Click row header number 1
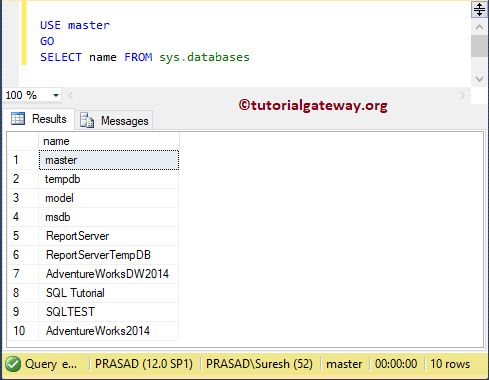The height and width of the screenshot is (380, 489). point(23,160)
